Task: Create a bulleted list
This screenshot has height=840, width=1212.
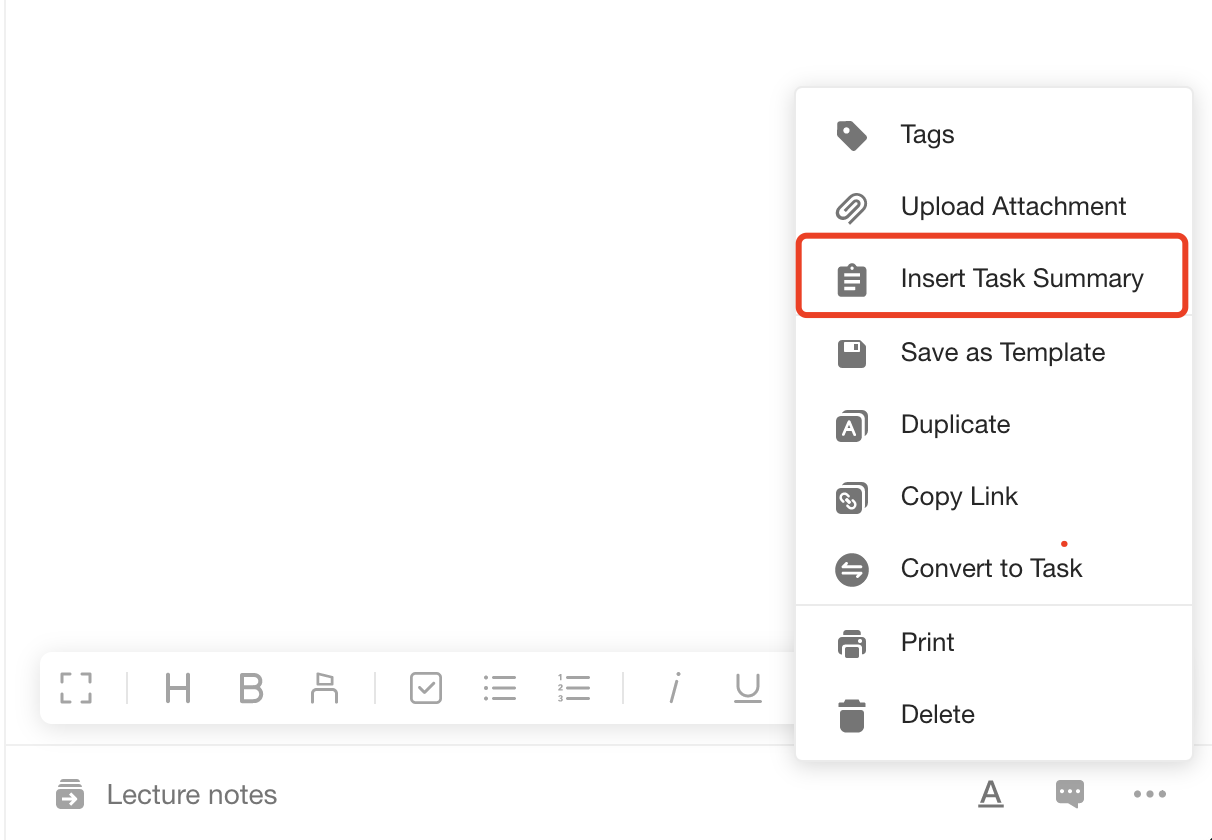Action: coord(500,688)
